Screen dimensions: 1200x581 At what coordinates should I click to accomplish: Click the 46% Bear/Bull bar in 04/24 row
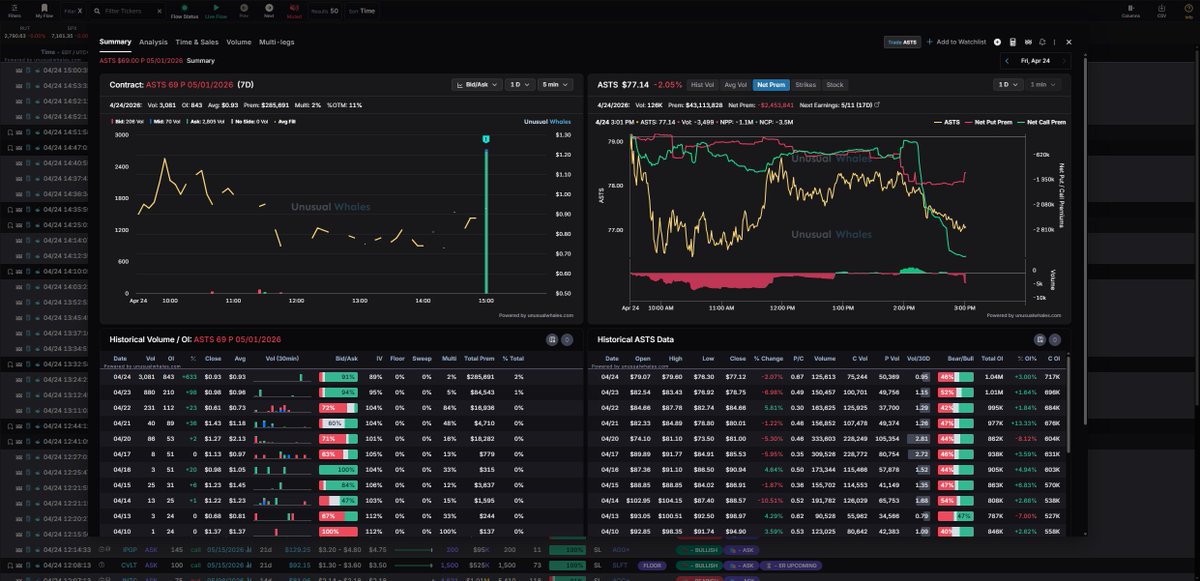[956, 376]
